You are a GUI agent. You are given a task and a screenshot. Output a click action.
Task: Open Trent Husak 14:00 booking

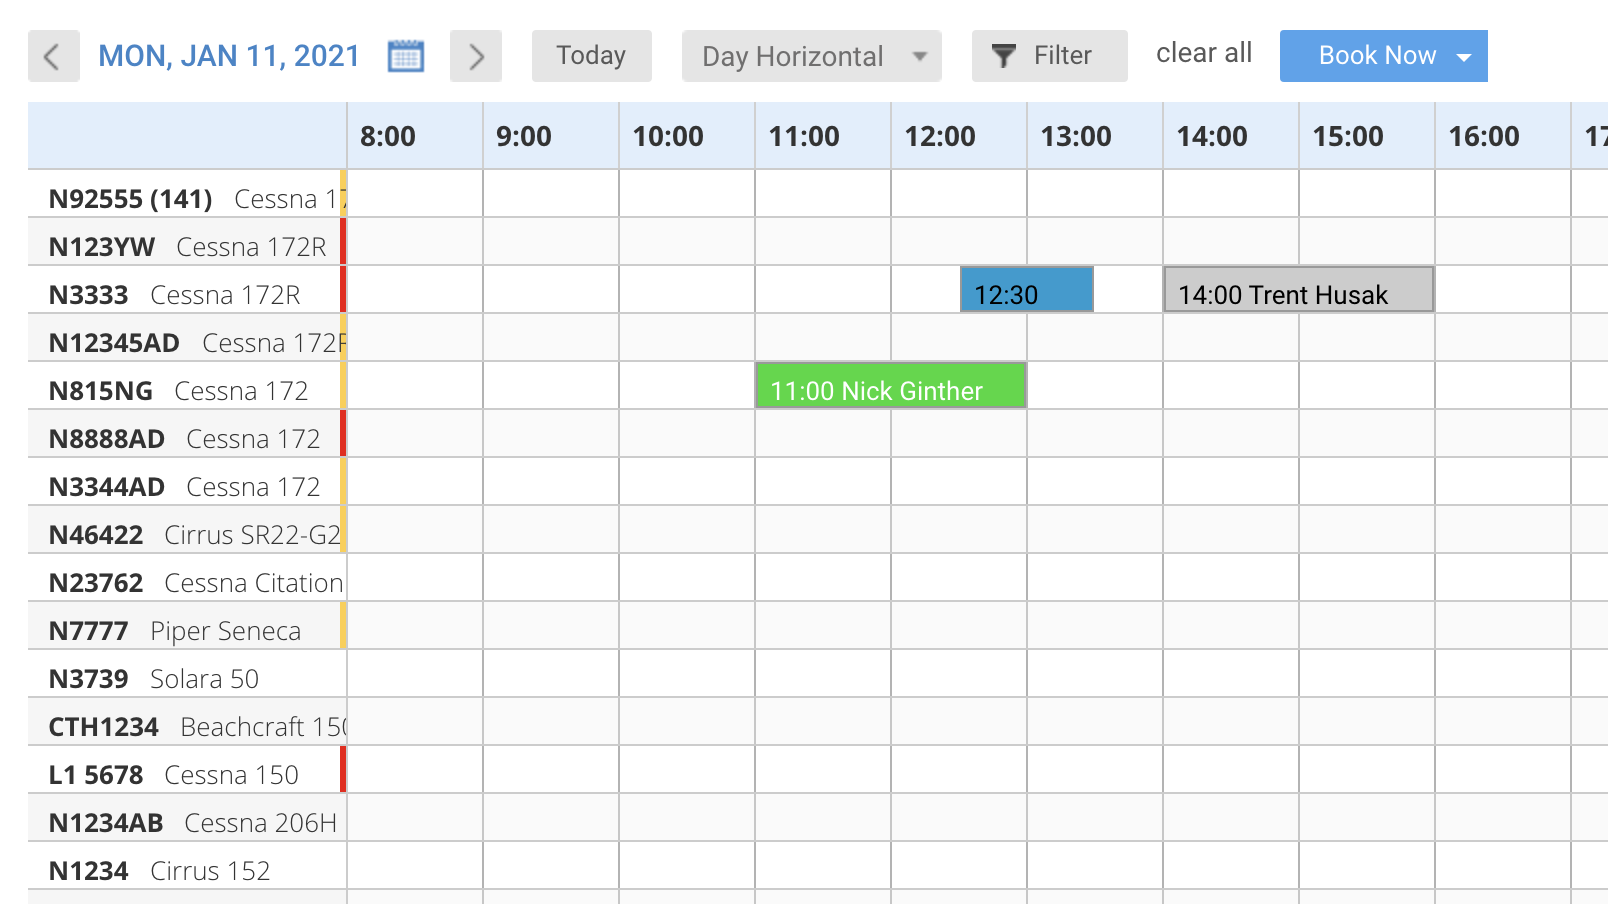coord(1298,290)
